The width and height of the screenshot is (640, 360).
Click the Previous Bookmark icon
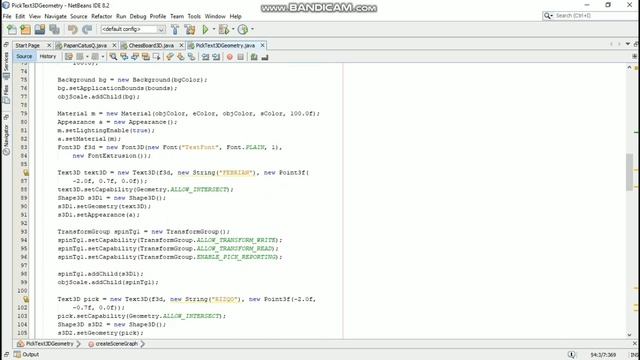pos(170,57)
